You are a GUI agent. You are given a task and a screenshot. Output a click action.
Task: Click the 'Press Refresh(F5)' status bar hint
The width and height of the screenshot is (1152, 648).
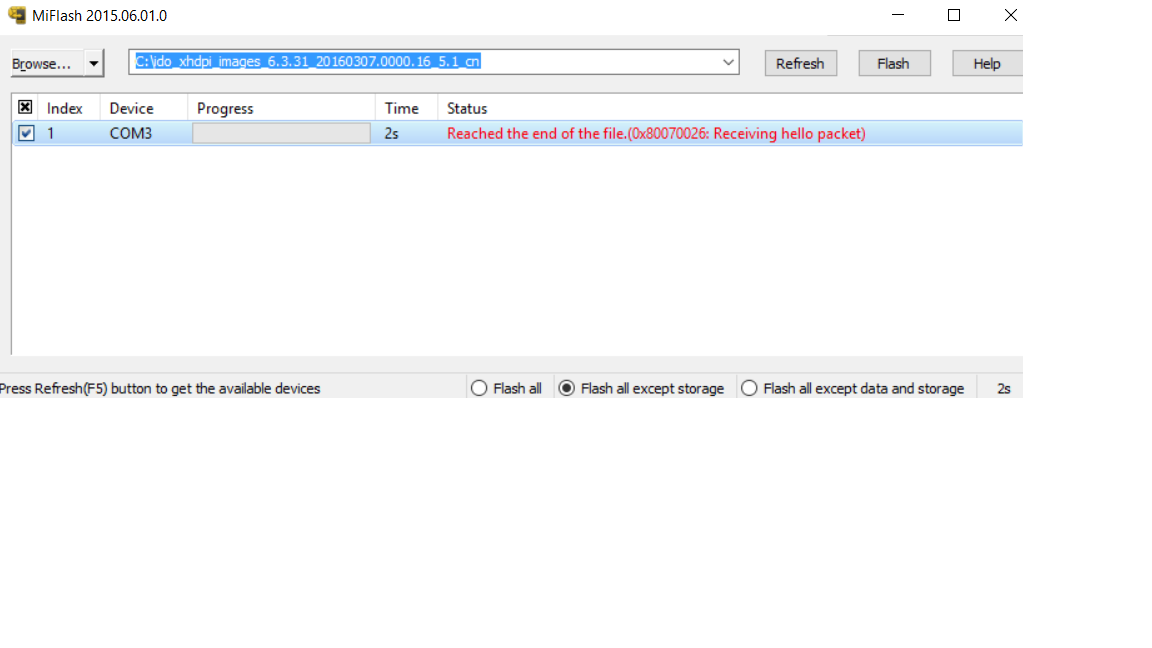(160, 388)
